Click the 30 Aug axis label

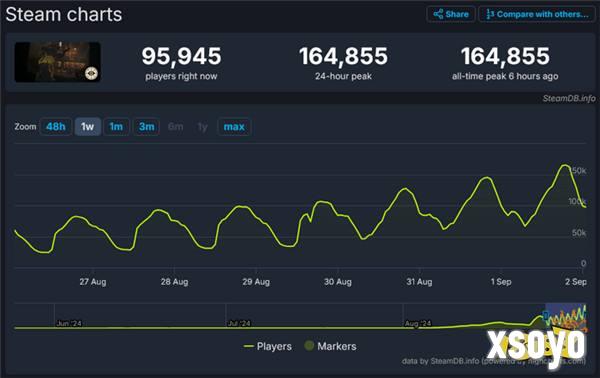[338, 282]
